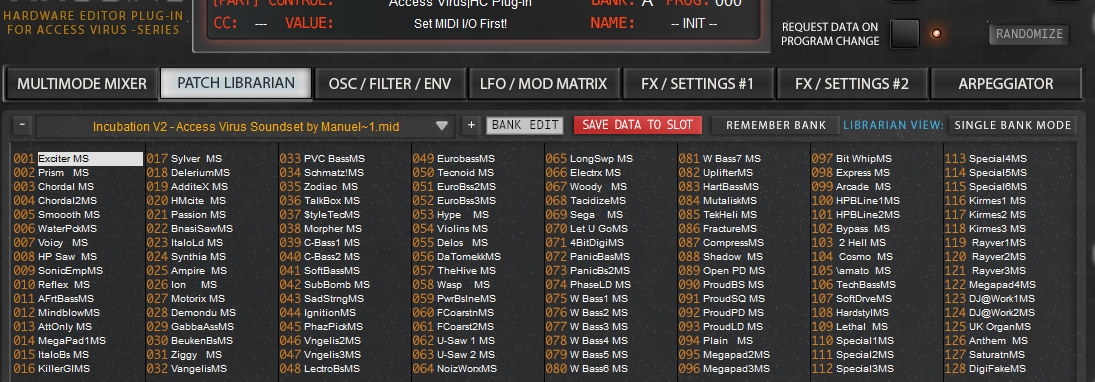
Task: Click the plus next bank button
Action: coord(471,125)
